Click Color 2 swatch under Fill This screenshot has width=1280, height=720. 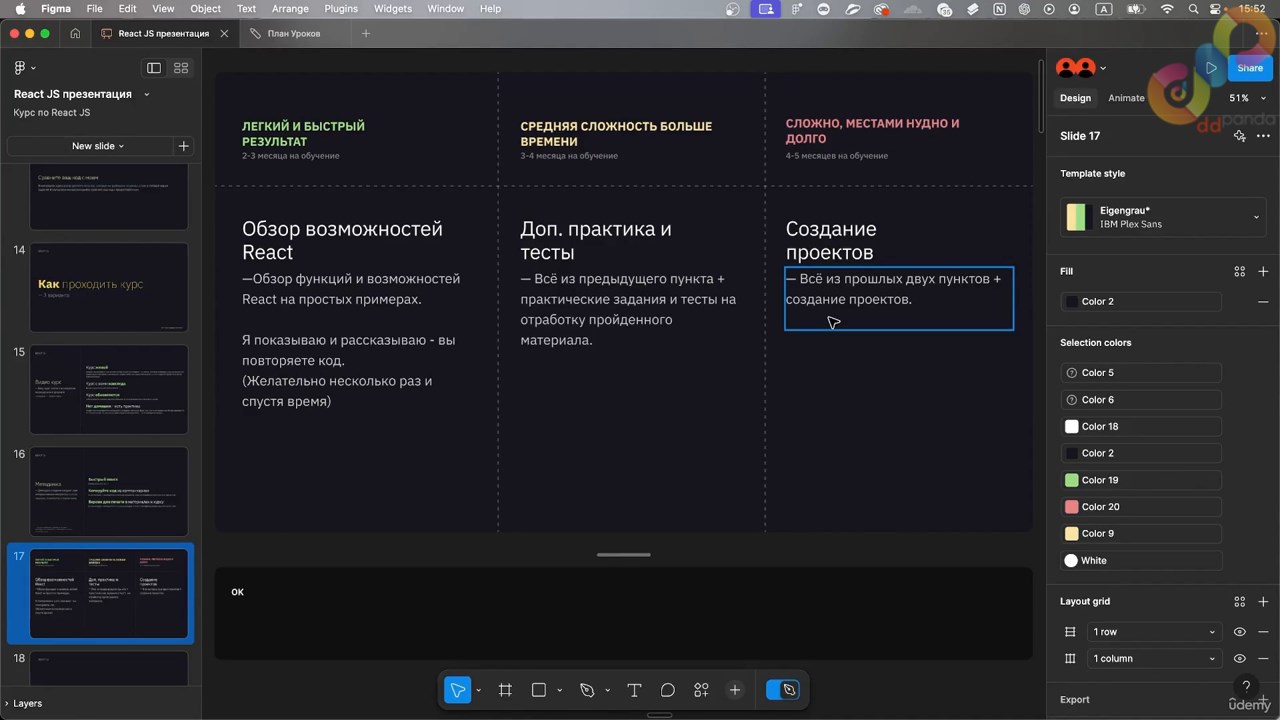point(1072,302)
